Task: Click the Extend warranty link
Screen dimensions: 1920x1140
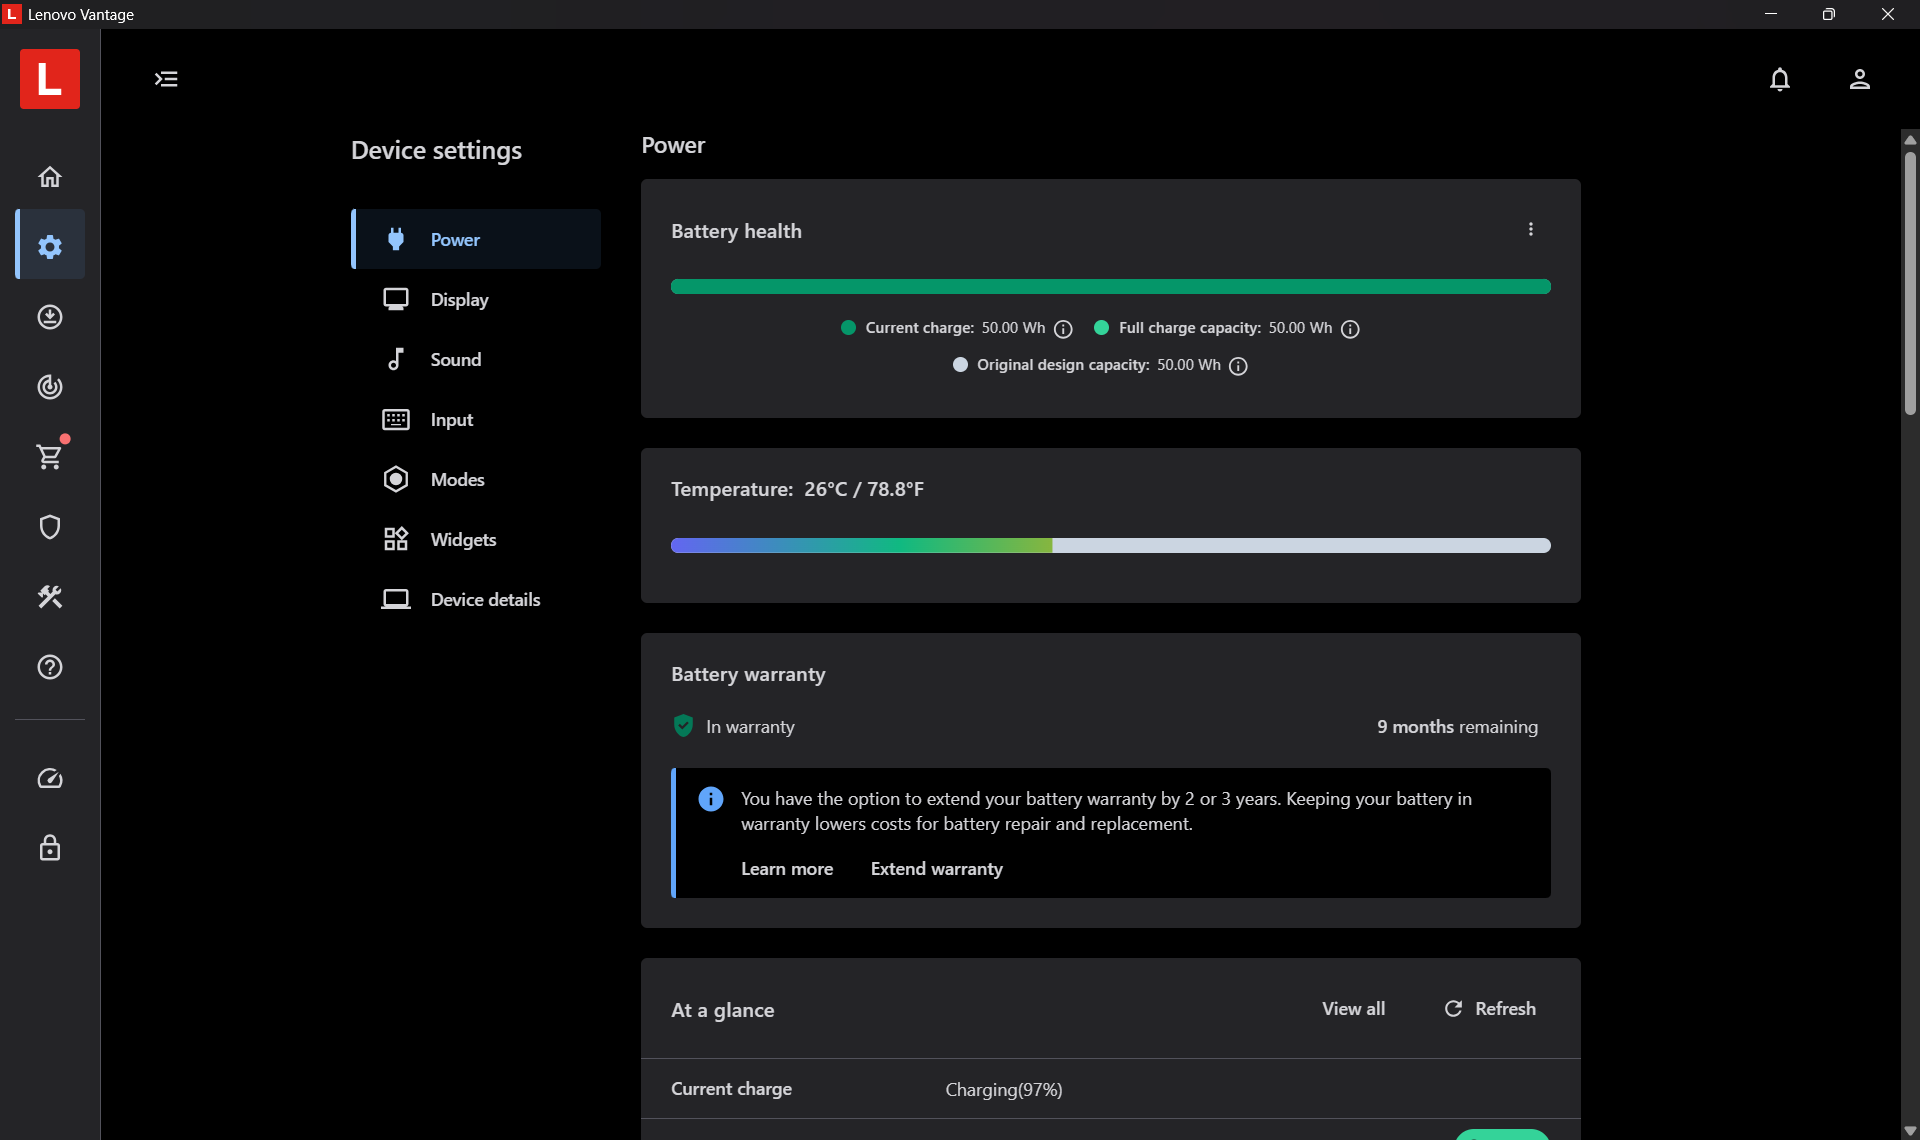Action: tap(936, 869)
